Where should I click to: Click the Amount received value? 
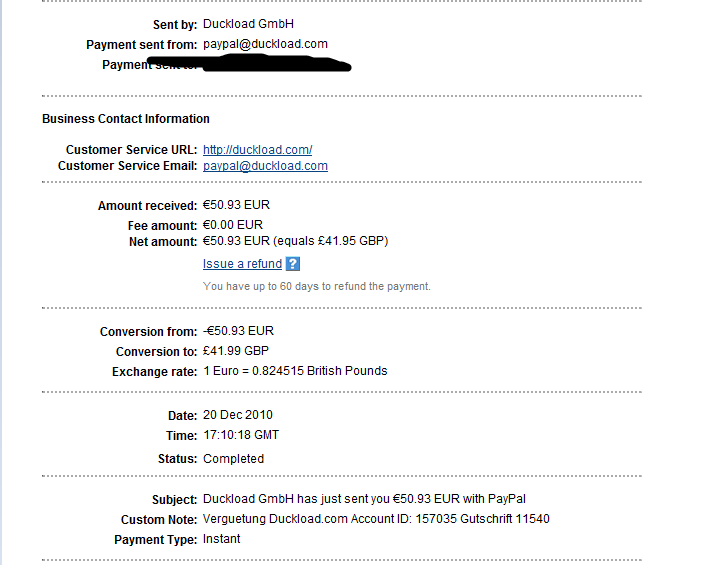[236, 205]
